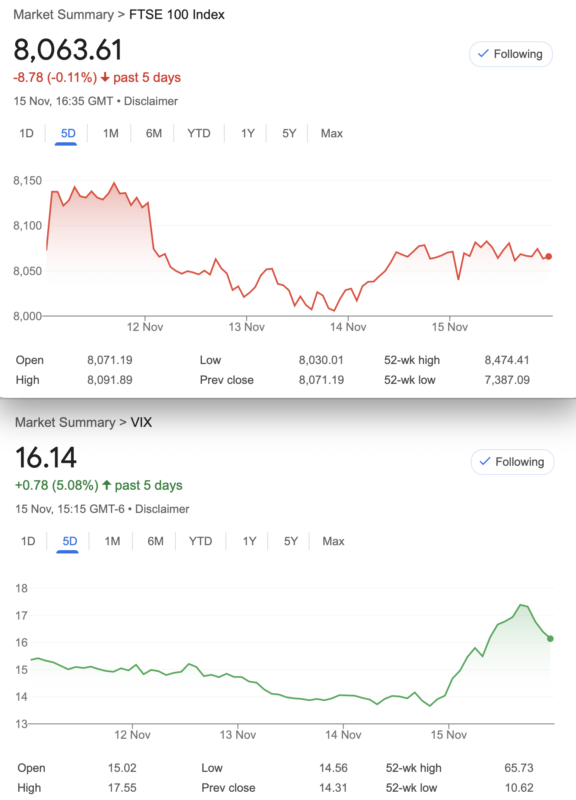576x800 pixels.
Task: Click the red endpoint dot on FTSE chart
Action: coord(548,257)
